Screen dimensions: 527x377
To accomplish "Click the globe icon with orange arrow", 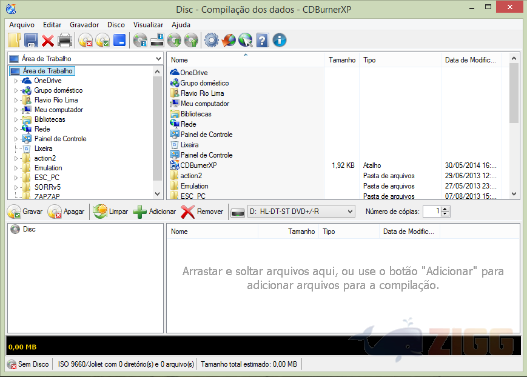I will (229, 40).
